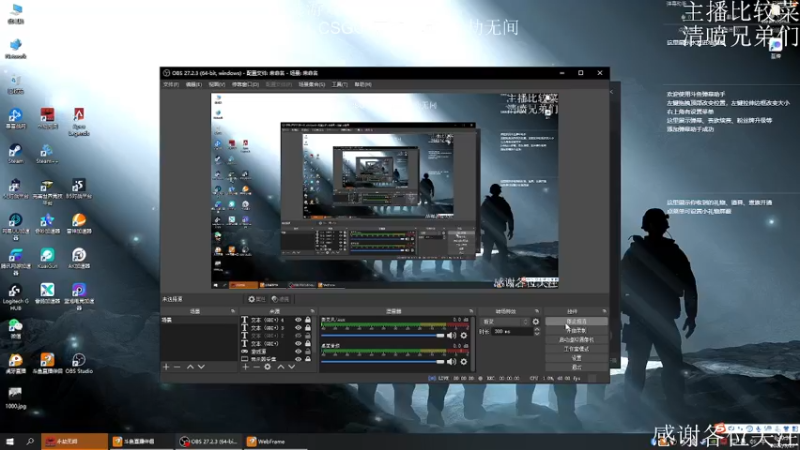
Task: Click the start virtual camera button
Action: [576, 340]
